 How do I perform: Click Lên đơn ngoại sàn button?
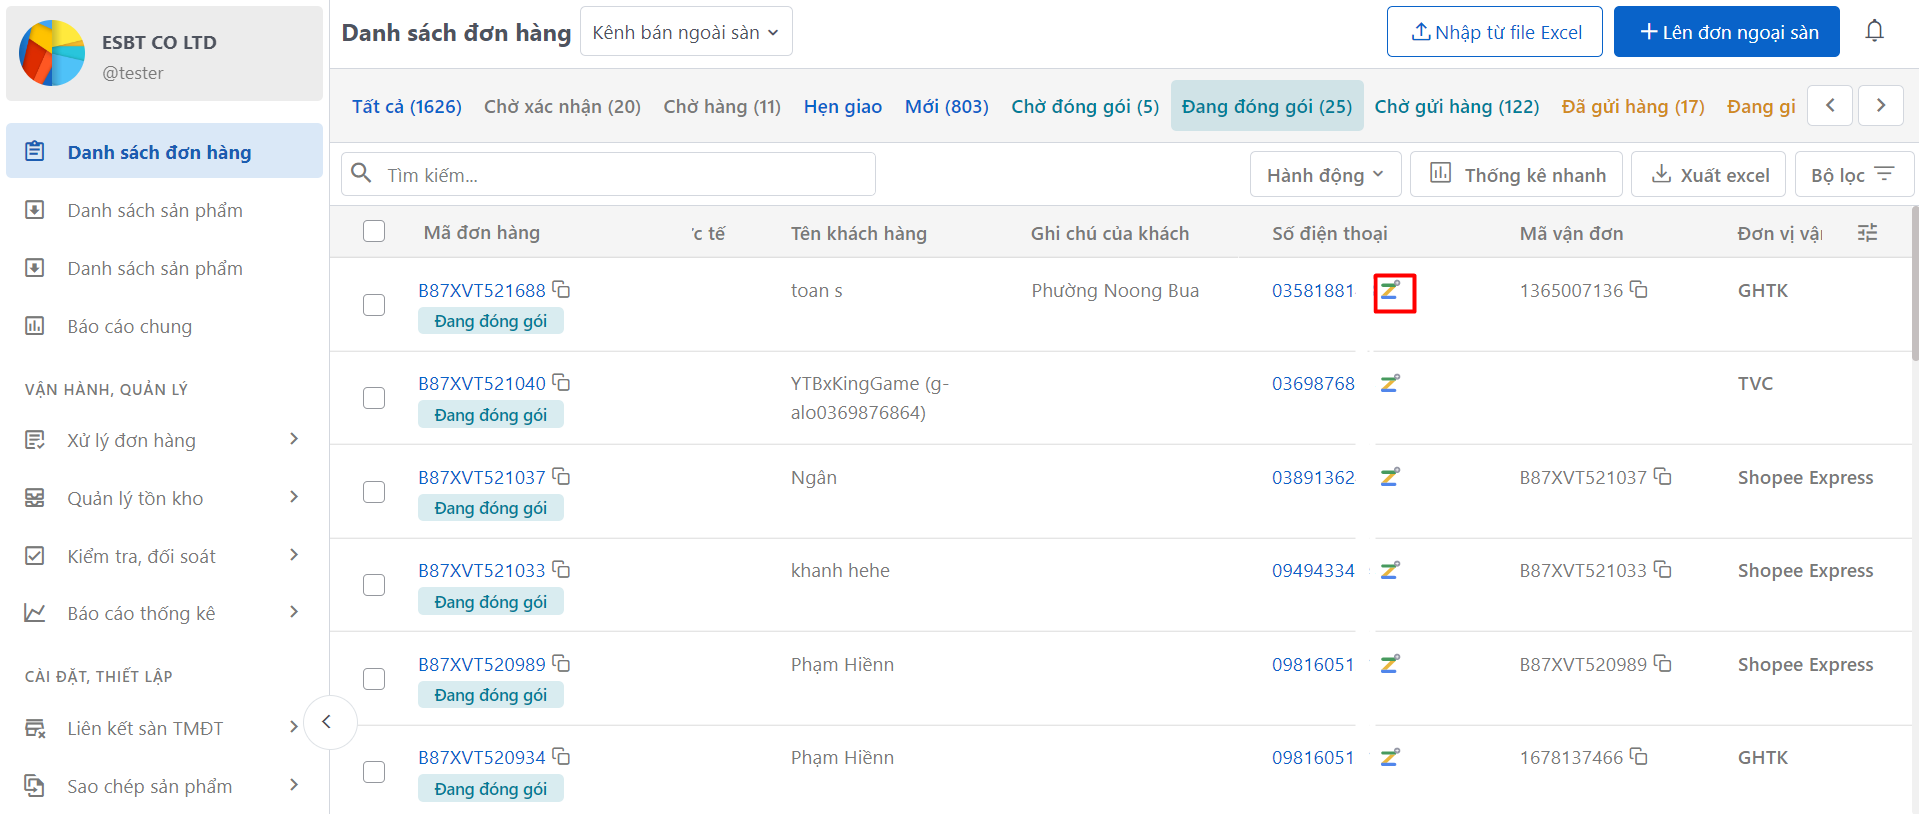point(1727,32)
